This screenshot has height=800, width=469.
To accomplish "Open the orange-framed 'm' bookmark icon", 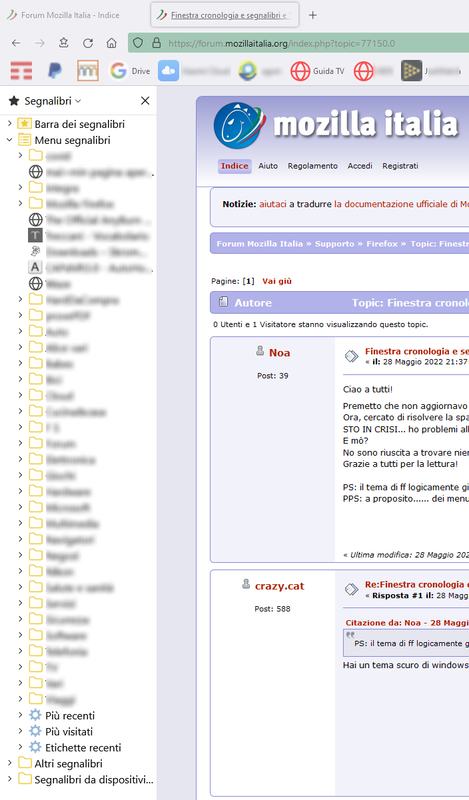I will [x=88, y=71].
